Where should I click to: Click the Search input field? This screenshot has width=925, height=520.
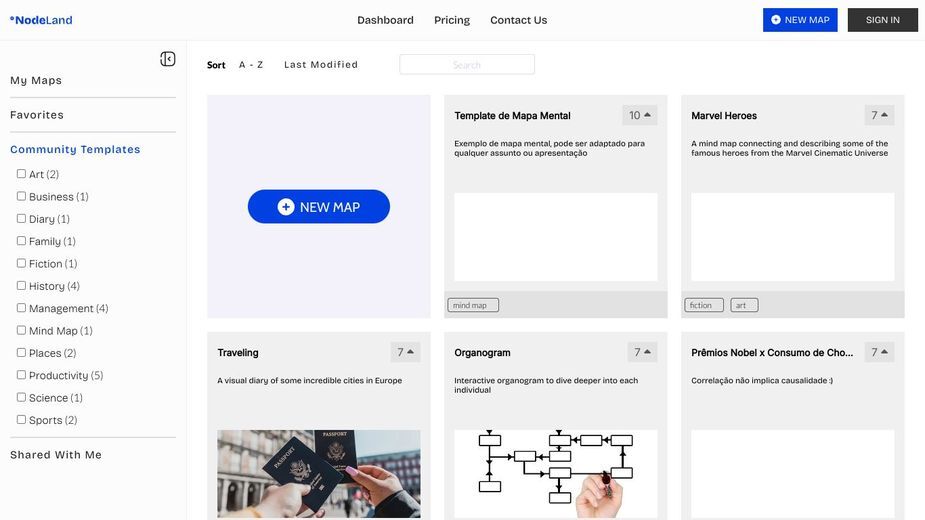click(467, 64)
